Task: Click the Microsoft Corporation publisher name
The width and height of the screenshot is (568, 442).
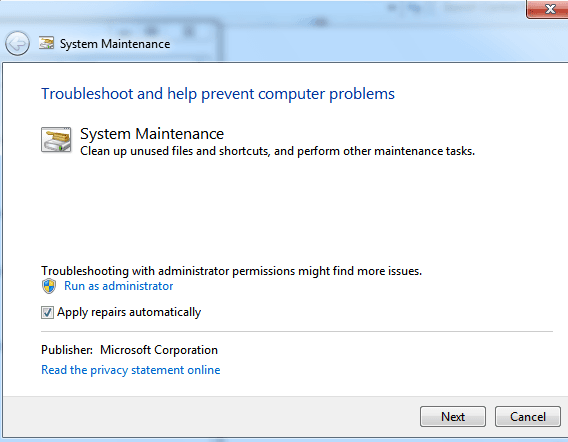Action: (159, 350)
